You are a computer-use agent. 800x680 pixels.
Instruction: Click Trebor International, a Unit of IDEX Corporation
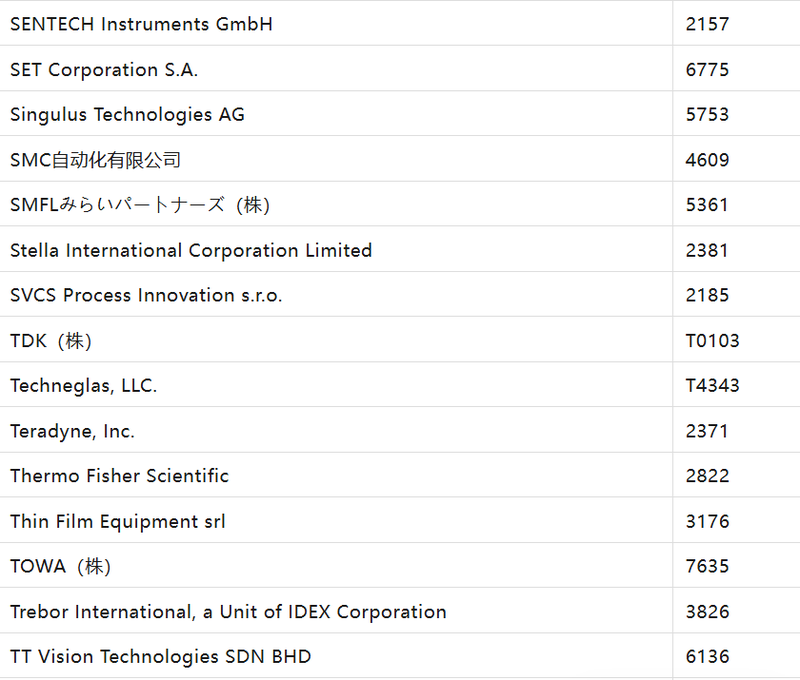[x=228, y=612]
